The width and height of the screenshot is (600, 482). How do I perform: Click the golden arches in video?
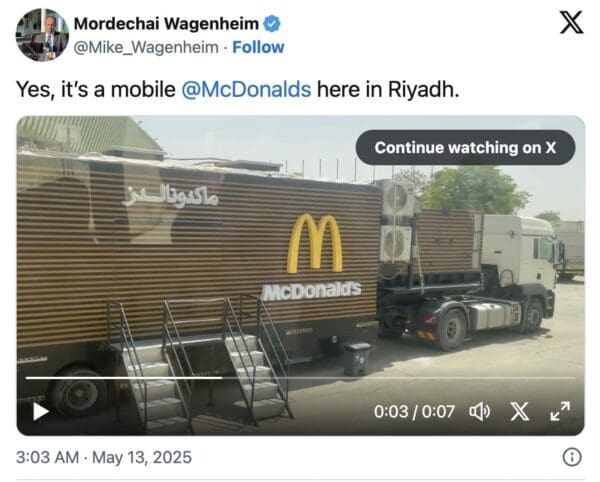coord(315,243)
